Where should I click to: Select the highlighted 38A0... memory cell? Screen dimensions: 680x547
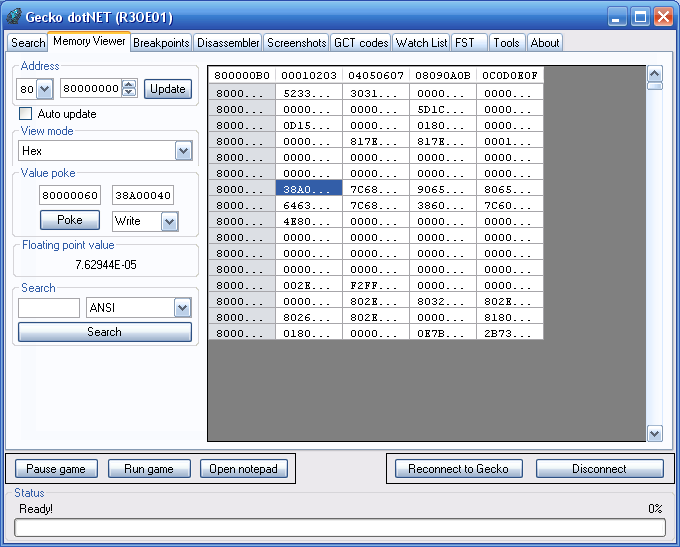pos(309,188)
